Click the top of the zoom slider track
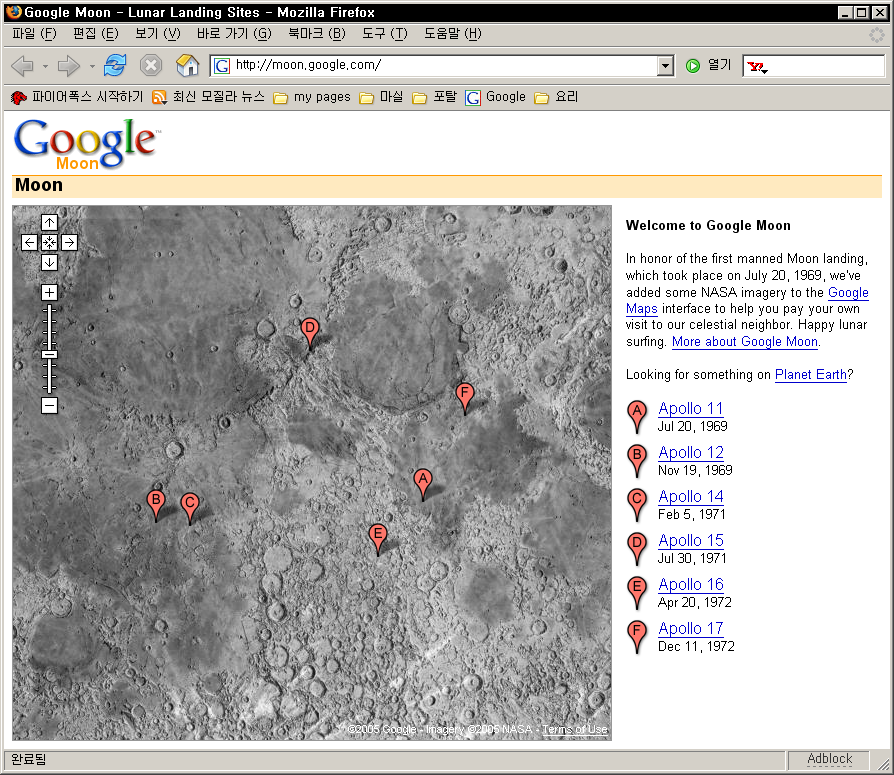 pyautogui.click(x=50, y=309)
